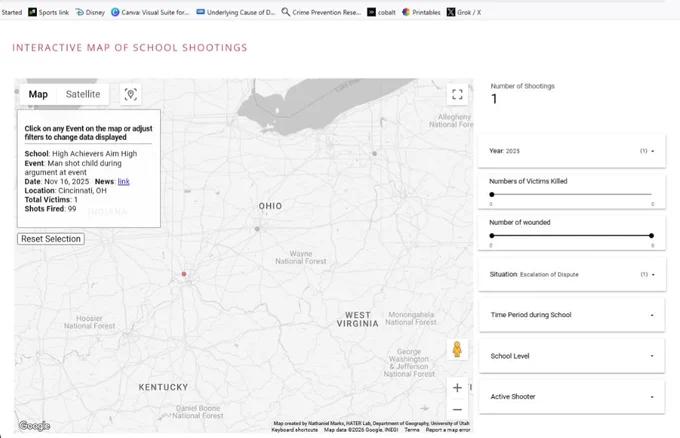Click Date: Nov 16, 2025 text
This screenshot has height=438, width=680.
pos(57,182)
